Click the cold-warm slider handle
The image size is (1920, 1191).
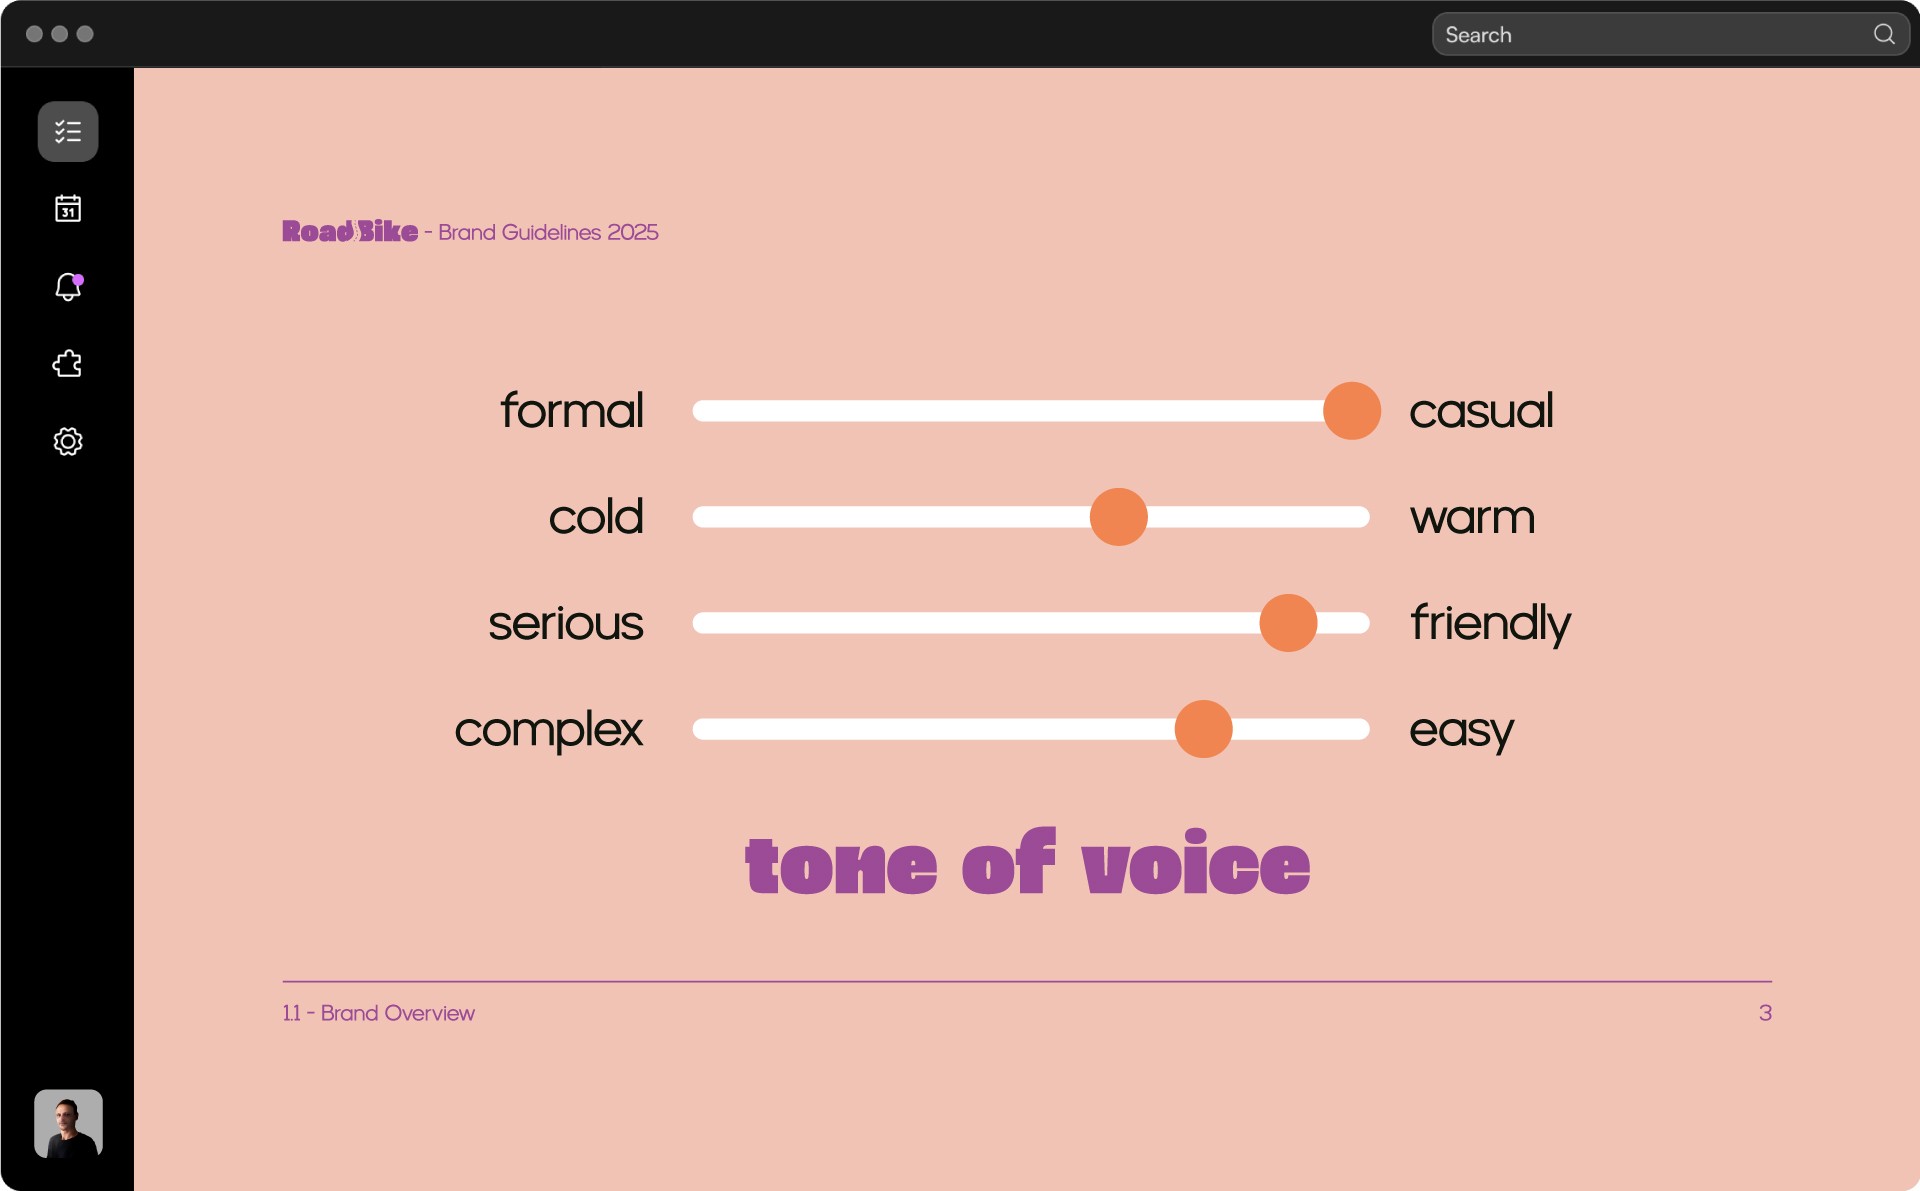tap(1118, 517)
